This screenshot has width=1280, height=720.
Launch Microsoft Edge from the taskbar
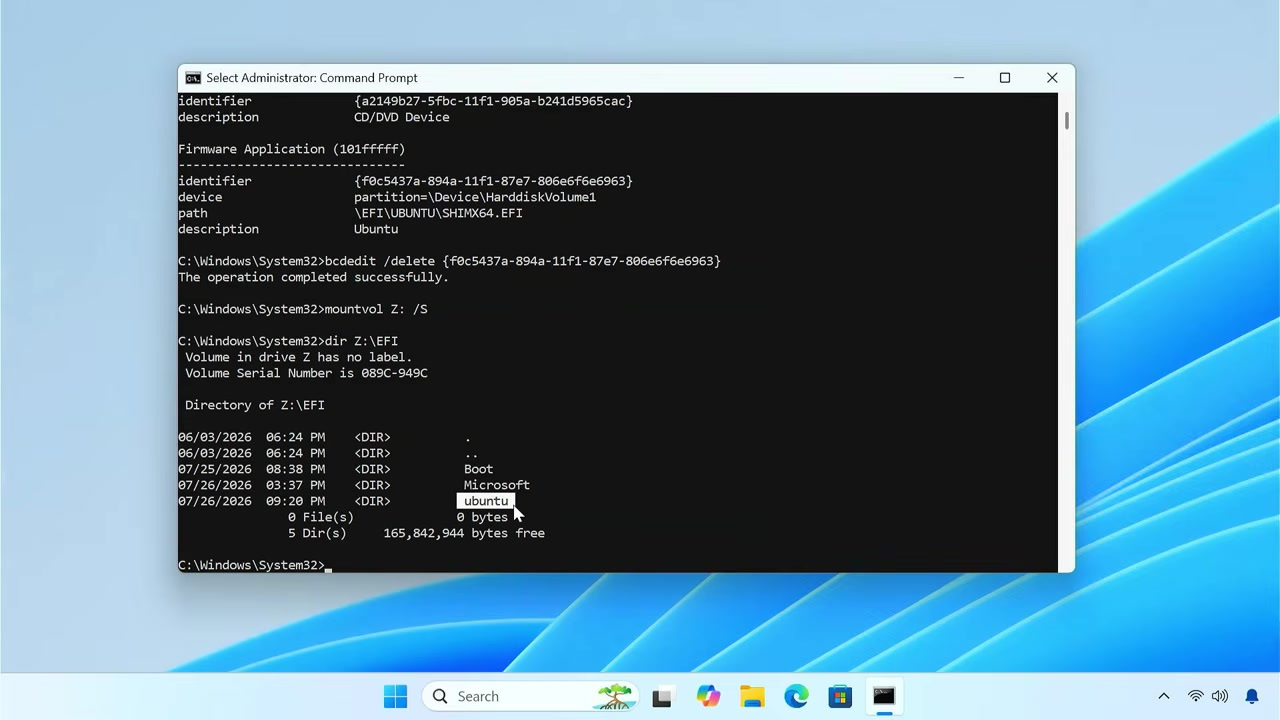796,696
